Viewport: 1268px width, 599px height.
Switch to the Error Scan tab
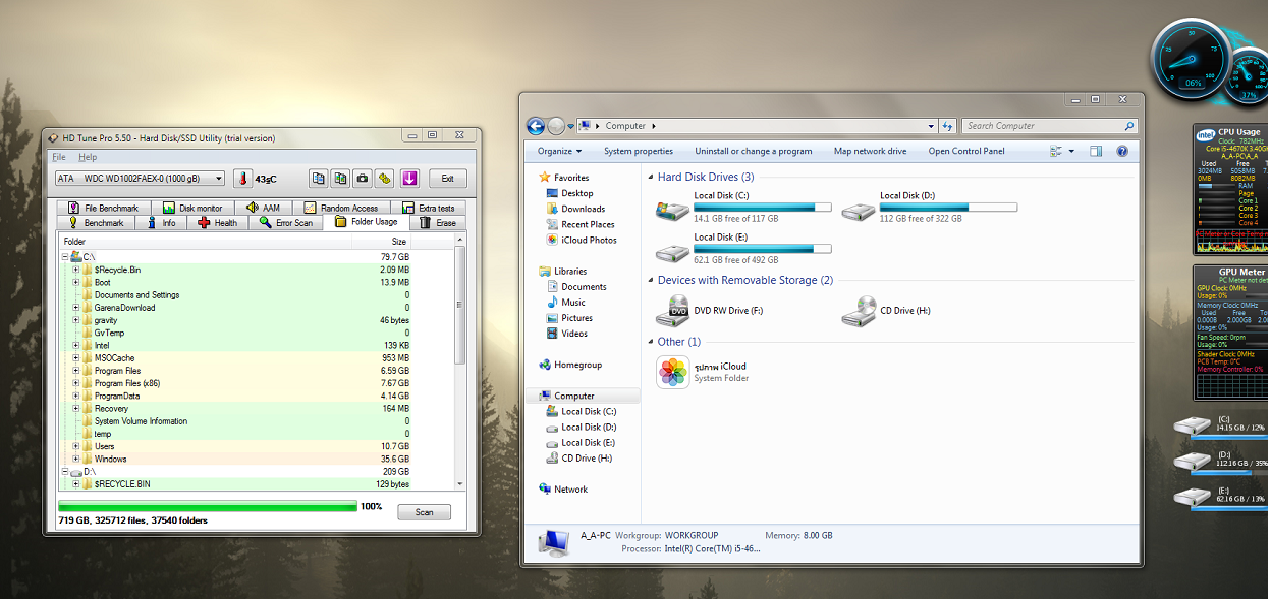point(285,223)
